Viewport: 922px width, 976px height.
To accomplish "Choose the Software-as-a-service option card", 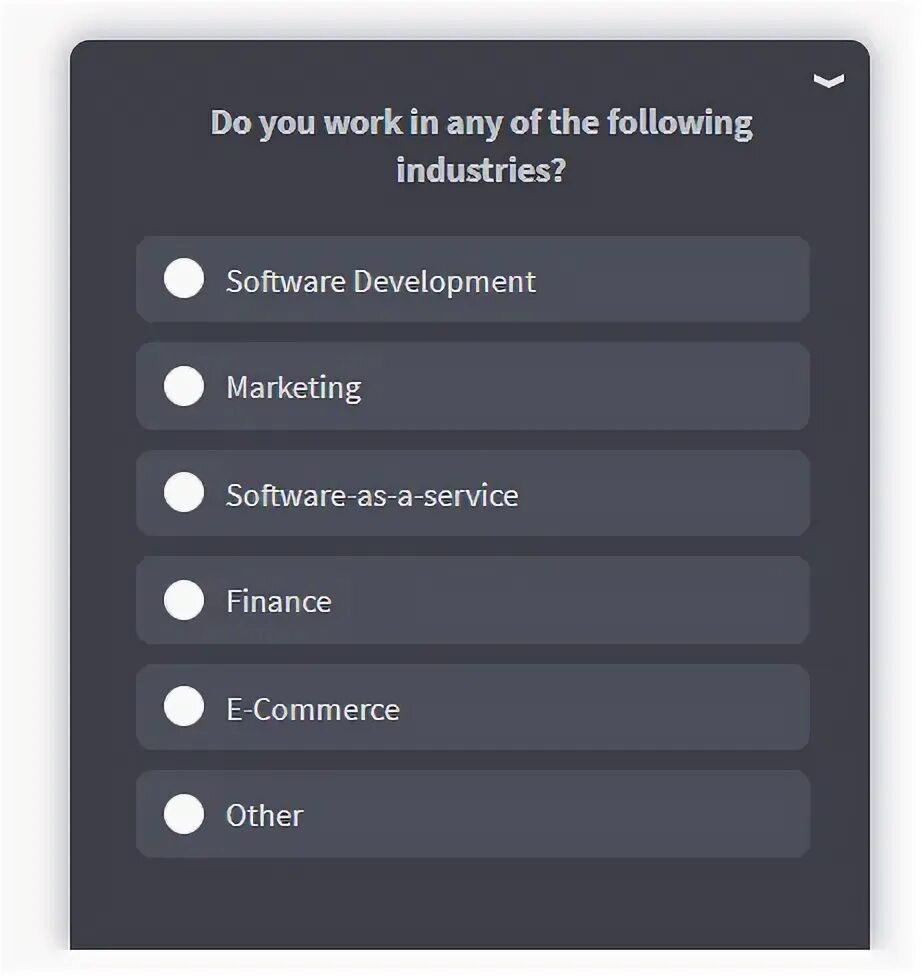I will coord(473,493).
